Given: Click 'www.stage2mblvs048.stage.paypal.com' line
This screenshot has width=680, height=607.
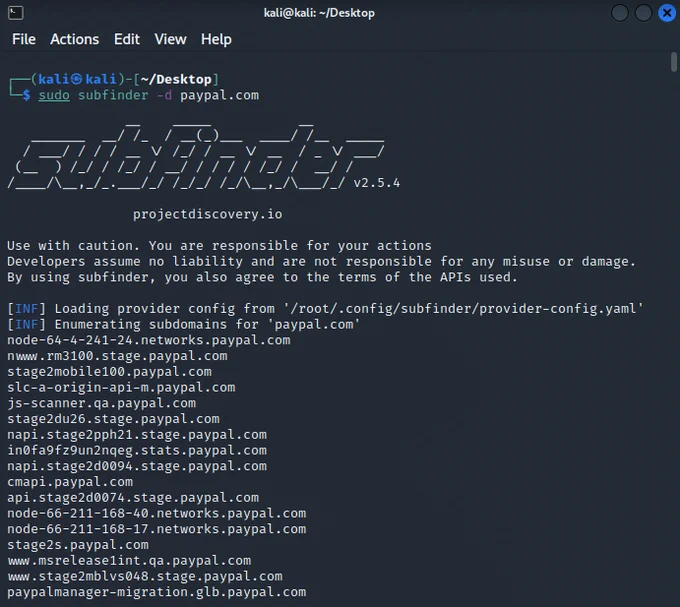Looking at the screenshot, I should pyautogui.click(x=145, y=577).
